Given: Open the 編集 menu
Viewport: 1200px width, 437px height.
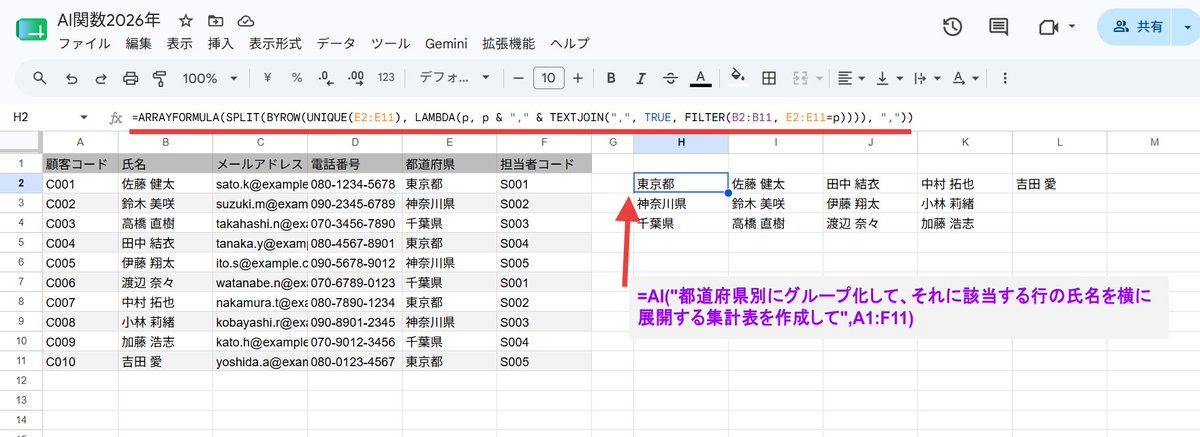Looking at the screenshot, I should coord(139,44).
